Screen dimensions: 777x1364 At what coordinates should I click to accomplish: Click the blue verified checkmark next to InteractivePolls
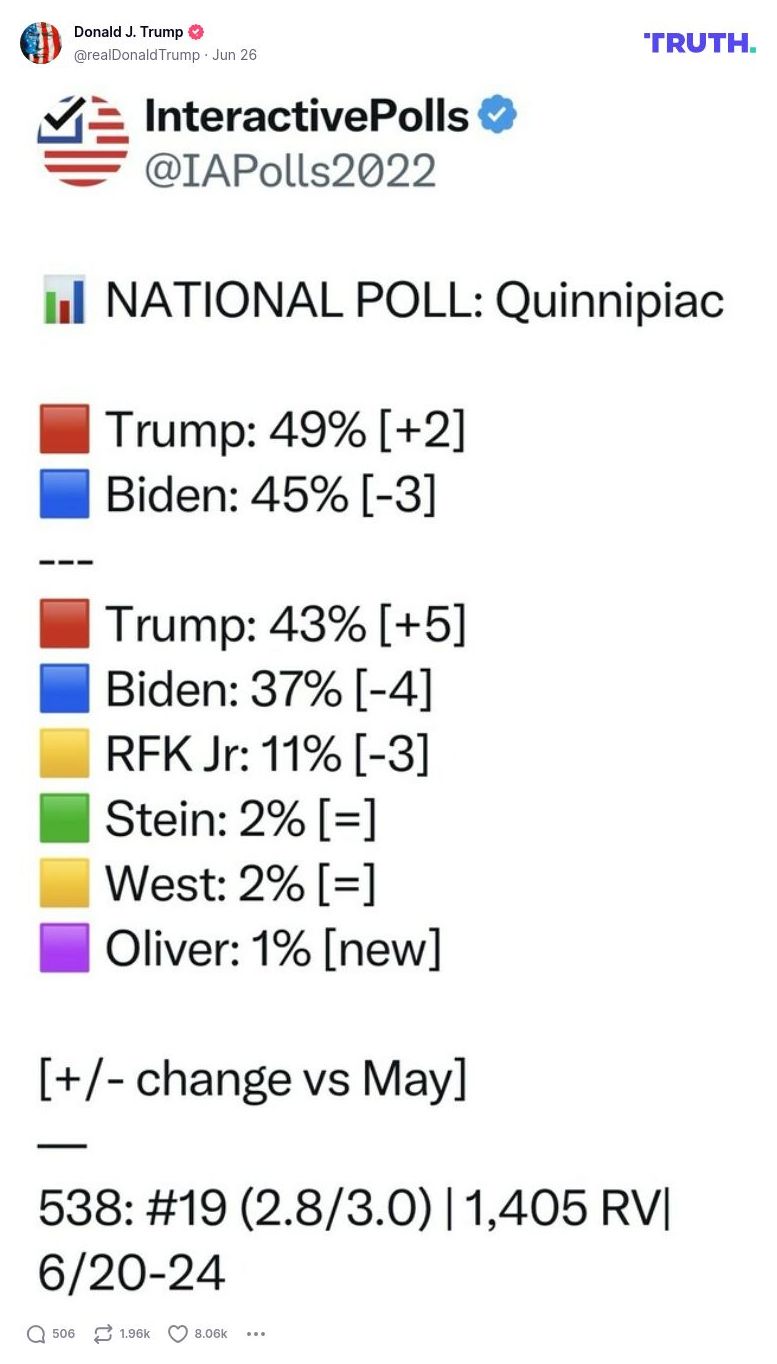click(x=496, y=114)
